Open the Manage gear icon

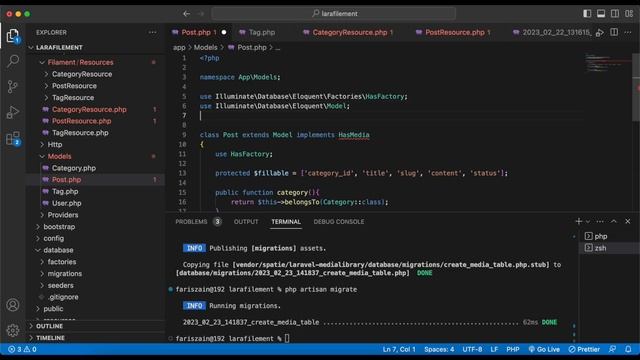13,330
